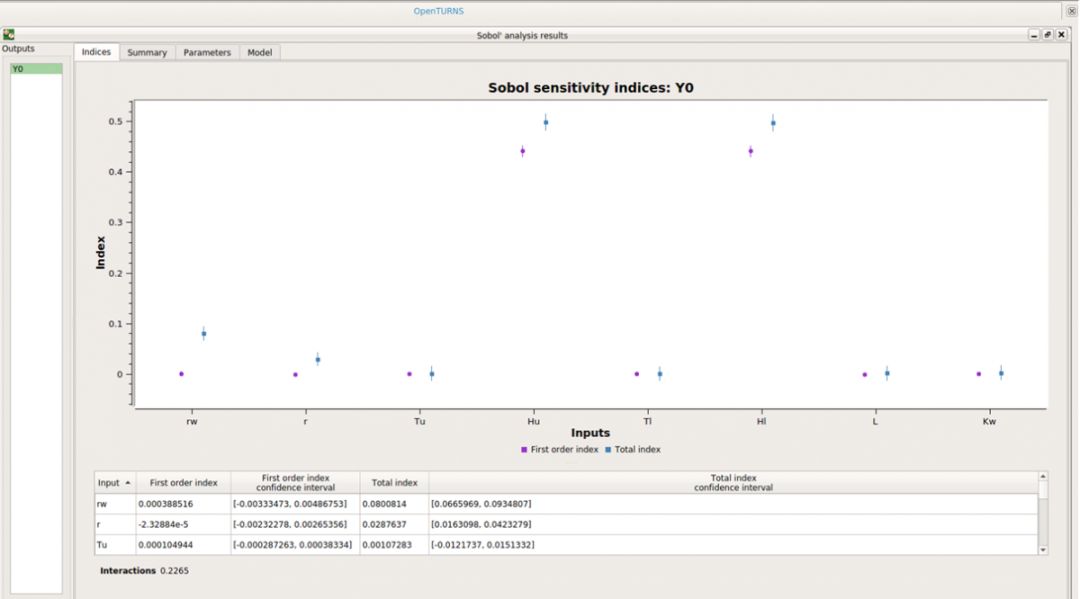
Task: Click the table scrollbar up arrow
Action: (1043, 476)
